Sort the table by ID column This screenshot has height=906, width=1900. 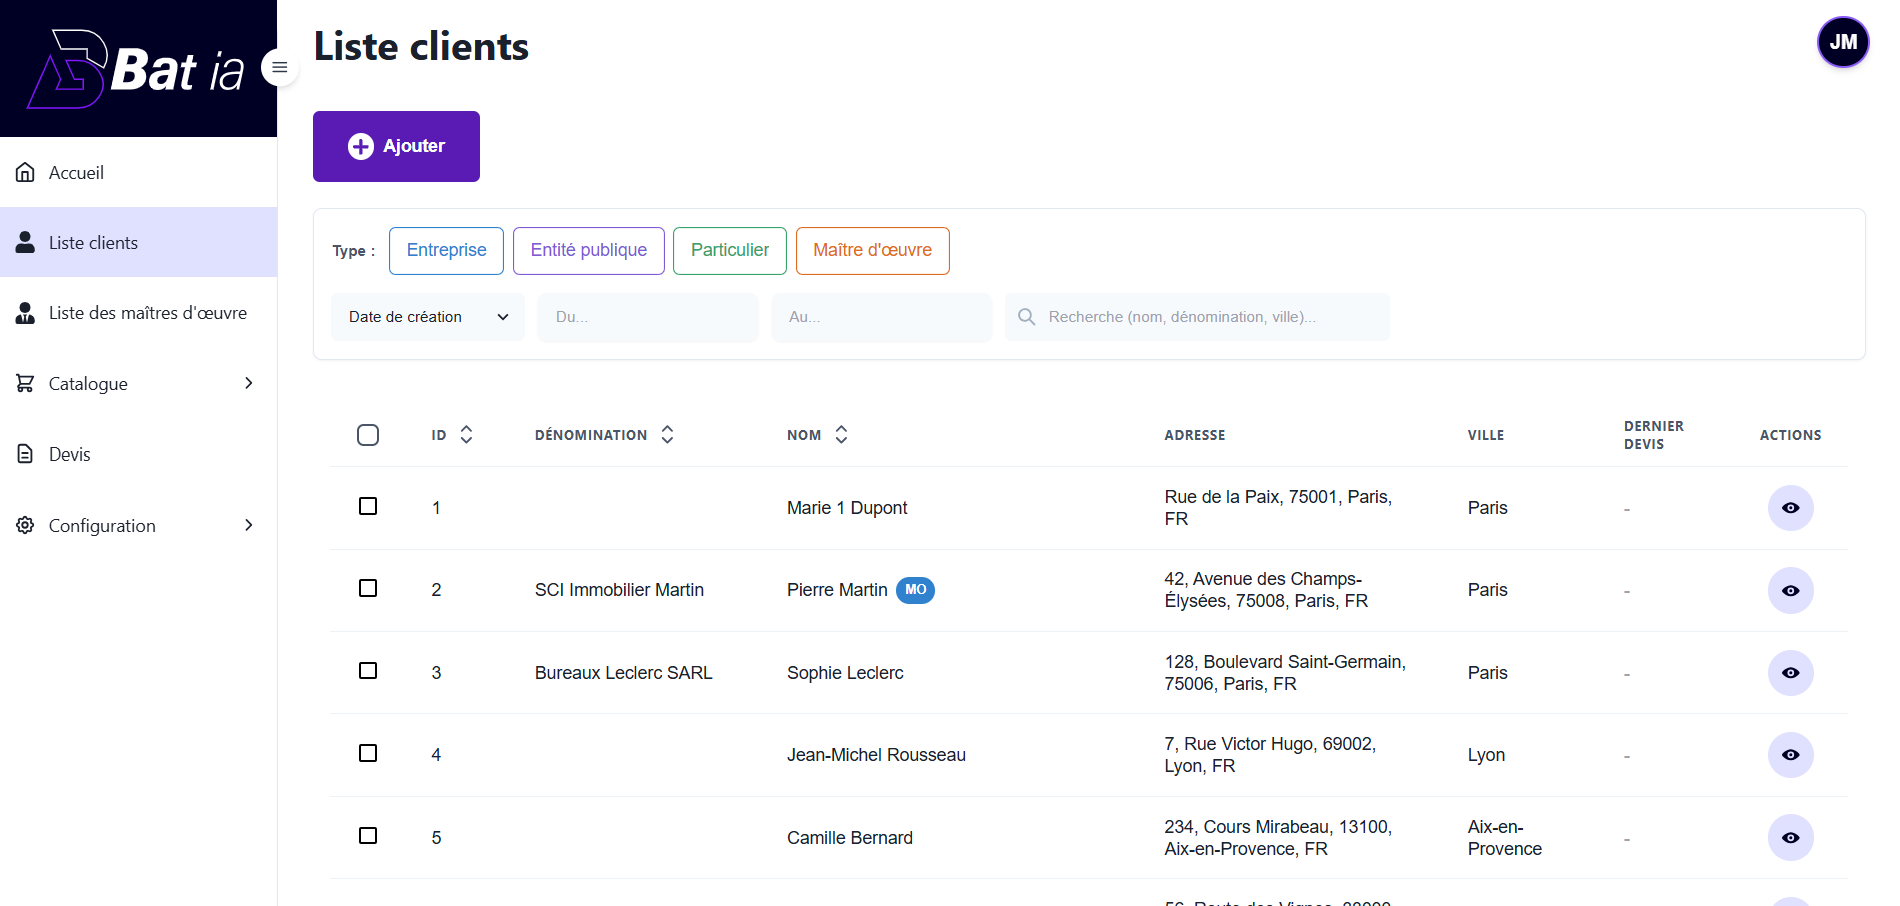click(466, 435)
